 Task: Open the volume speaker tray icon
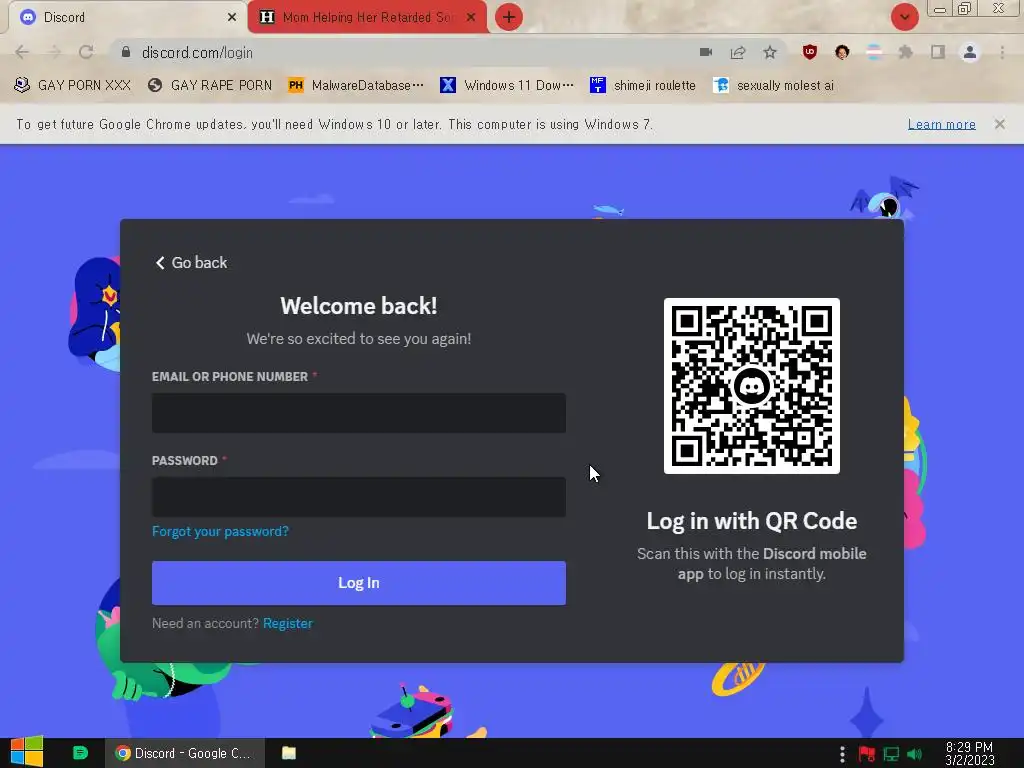tap(914, 754)
